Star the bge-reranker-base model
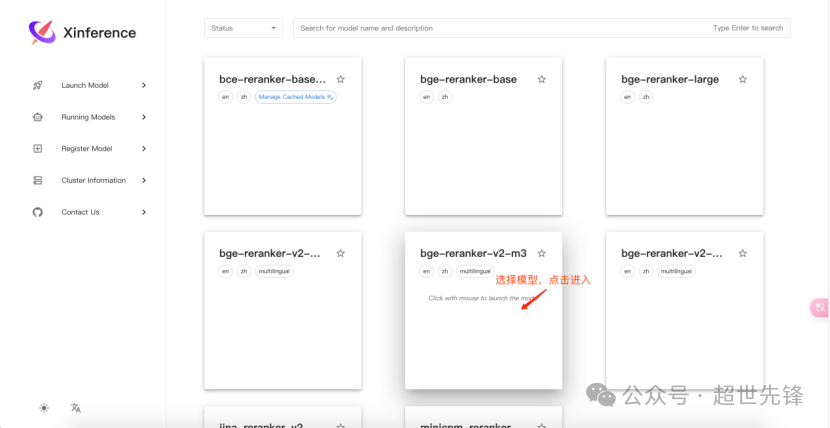The image size is (830, 428). point(542,79)
